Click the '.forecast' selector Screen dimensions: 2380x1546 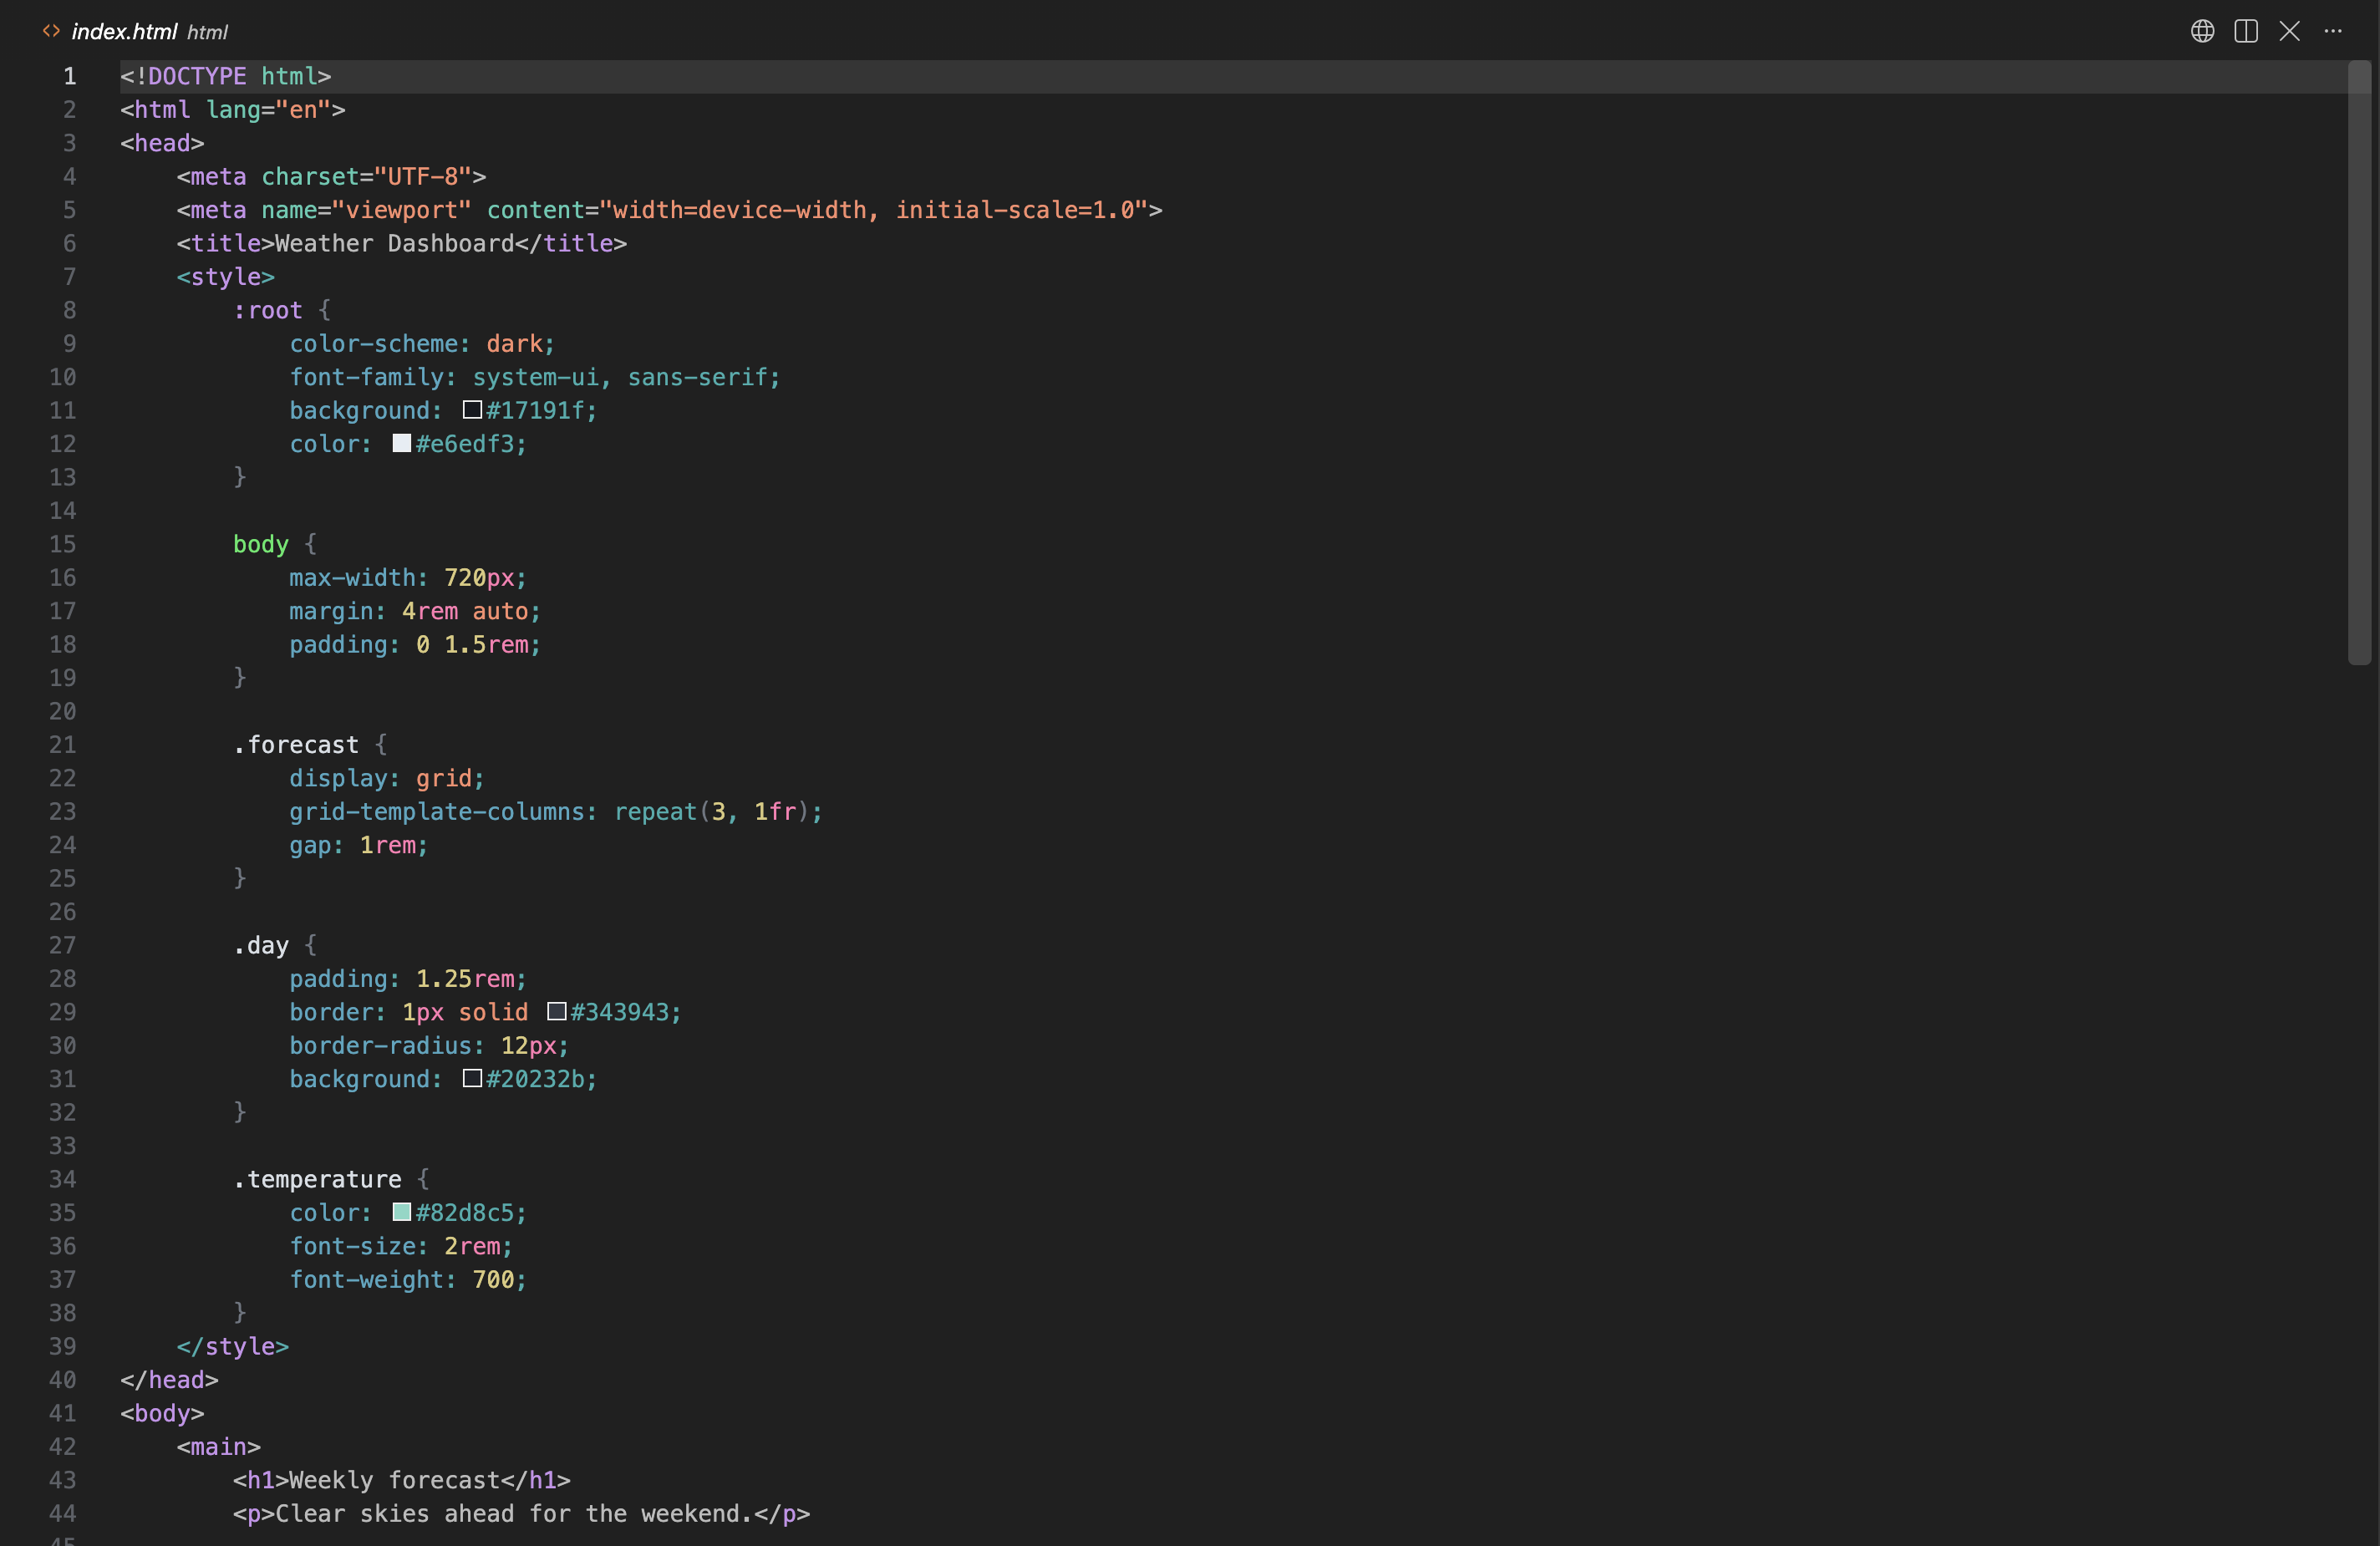(x=296, y=745)
